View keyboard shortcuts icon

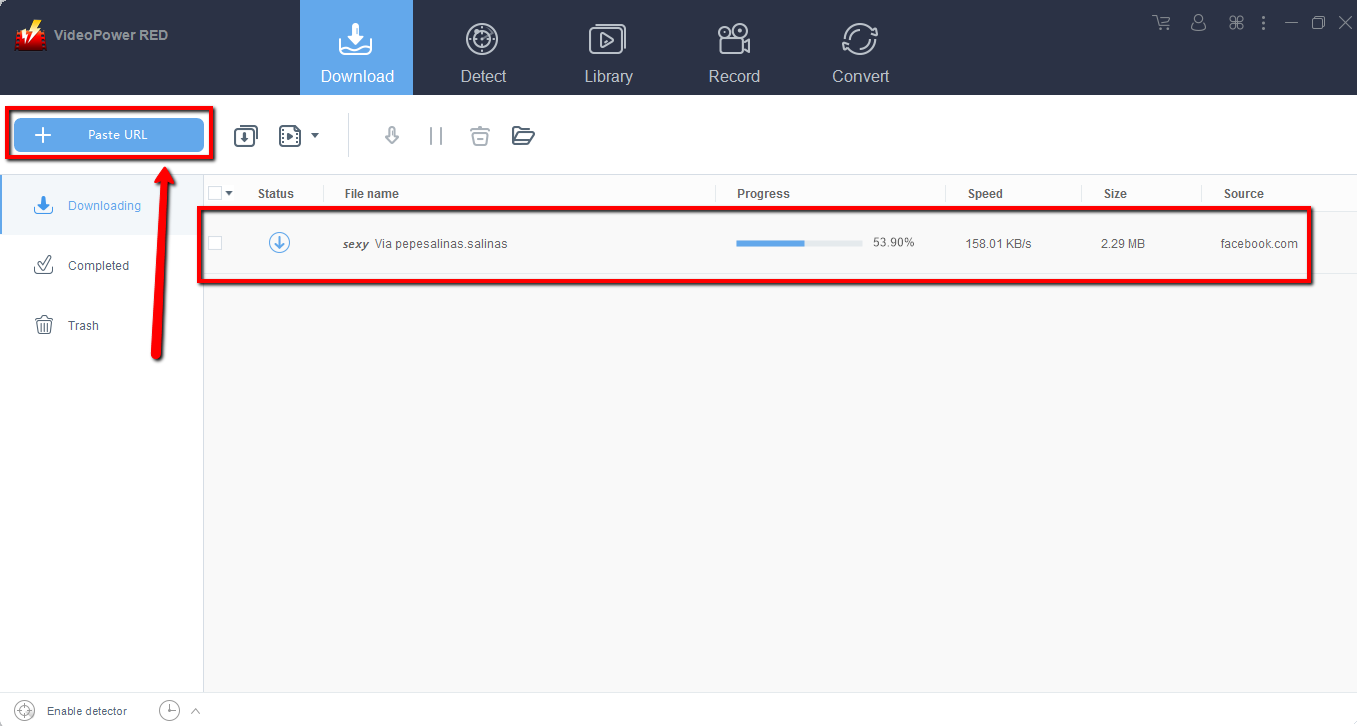[x=1236, y=22]
